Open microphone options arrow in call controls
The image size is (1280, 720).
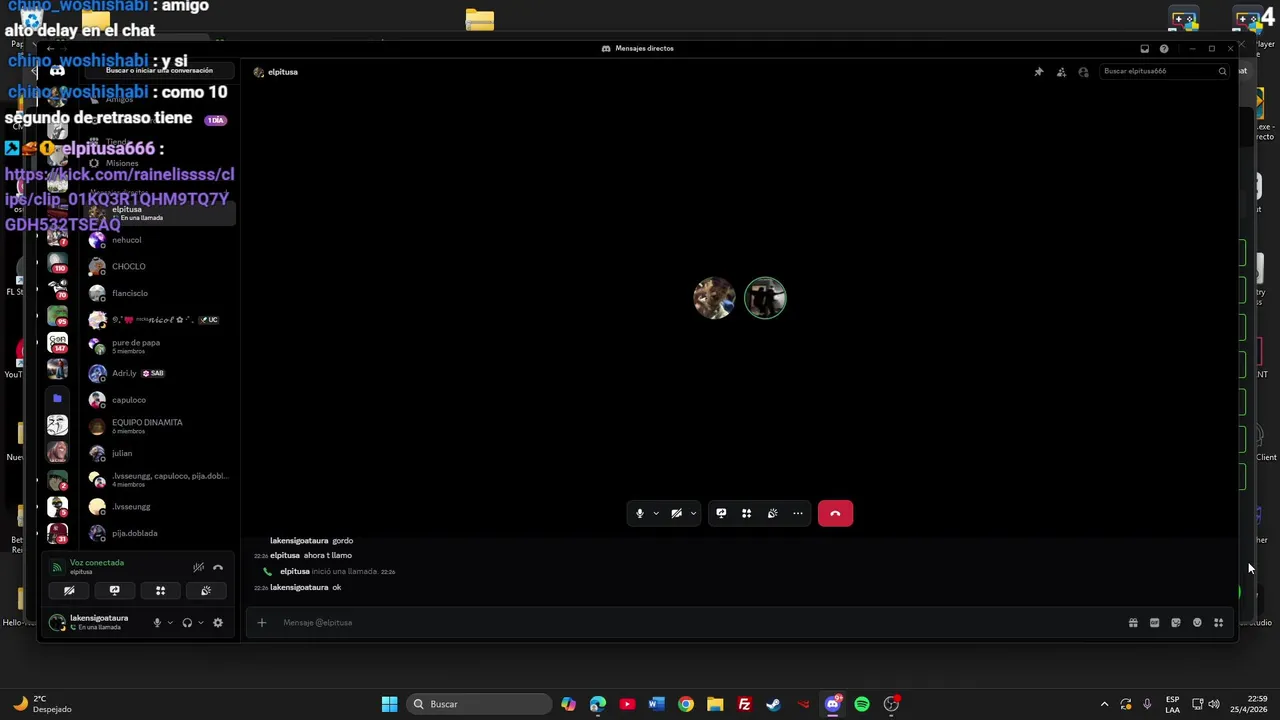click(656, 513)
